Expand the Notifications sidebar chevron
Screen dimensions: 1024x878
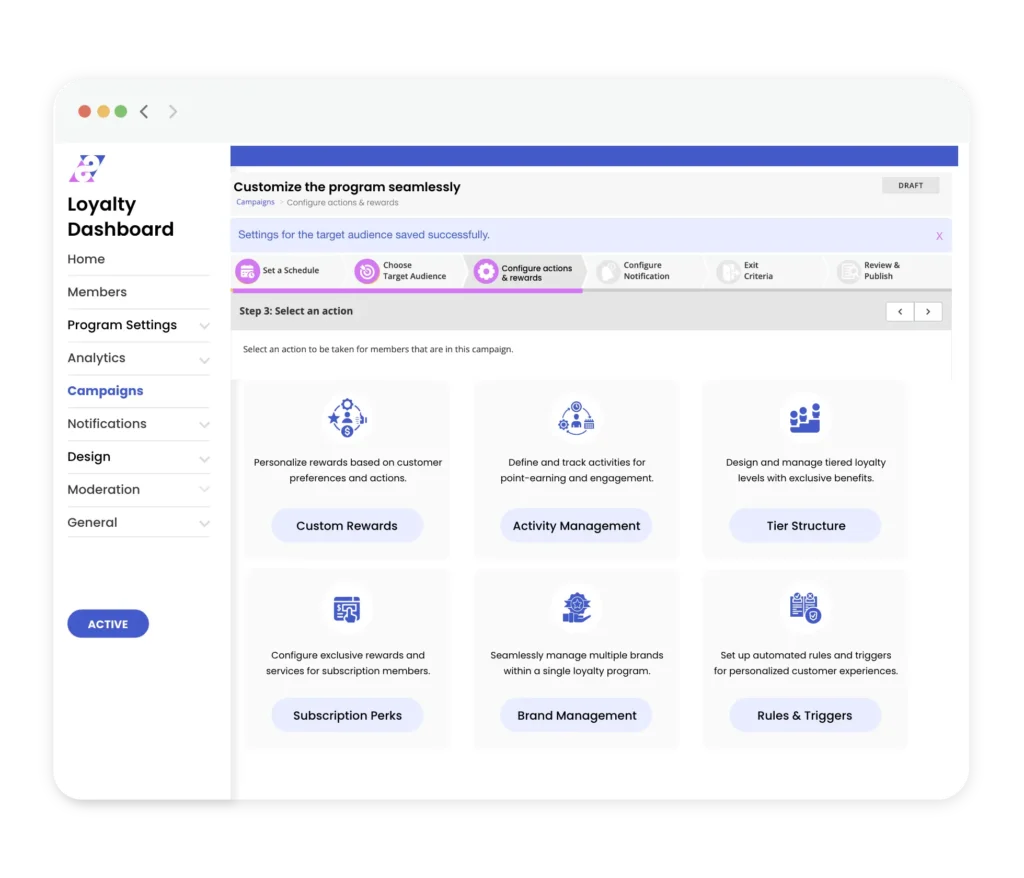click(204, 425)
